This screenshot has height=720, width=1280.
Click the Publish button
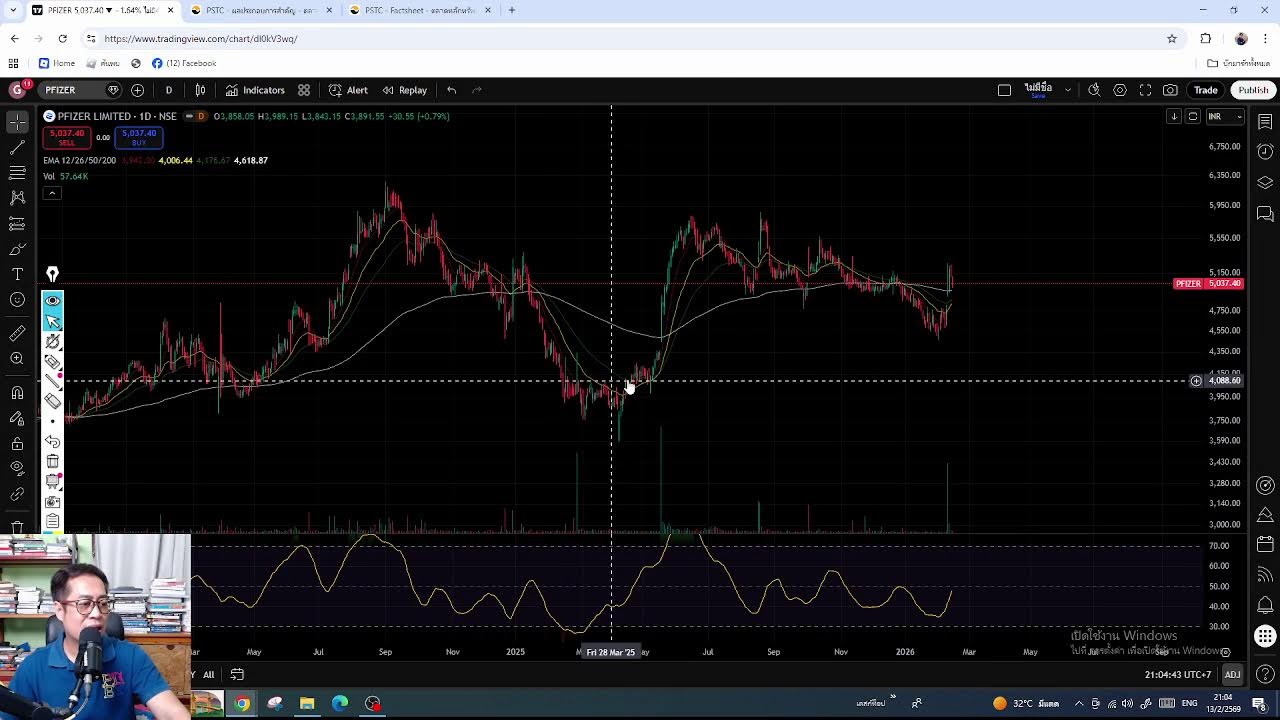(1253, 90)
